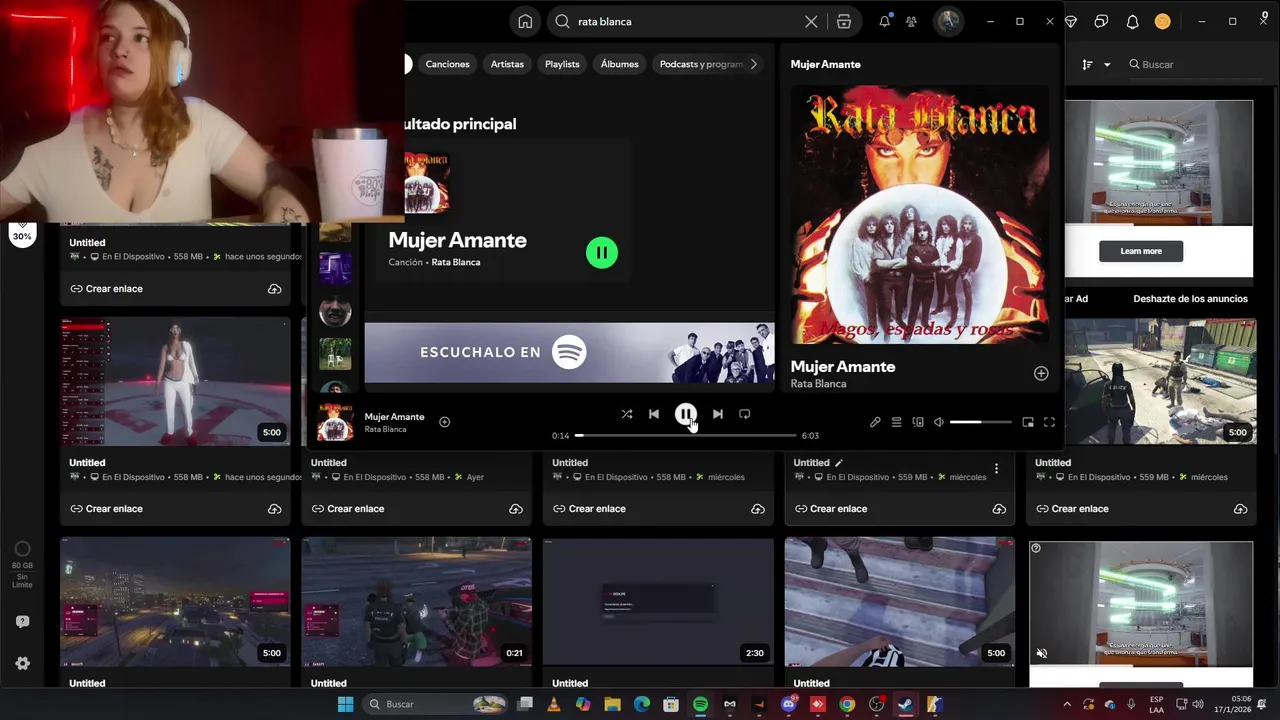Open Medal yellow profile avatar

point(1162,21)
